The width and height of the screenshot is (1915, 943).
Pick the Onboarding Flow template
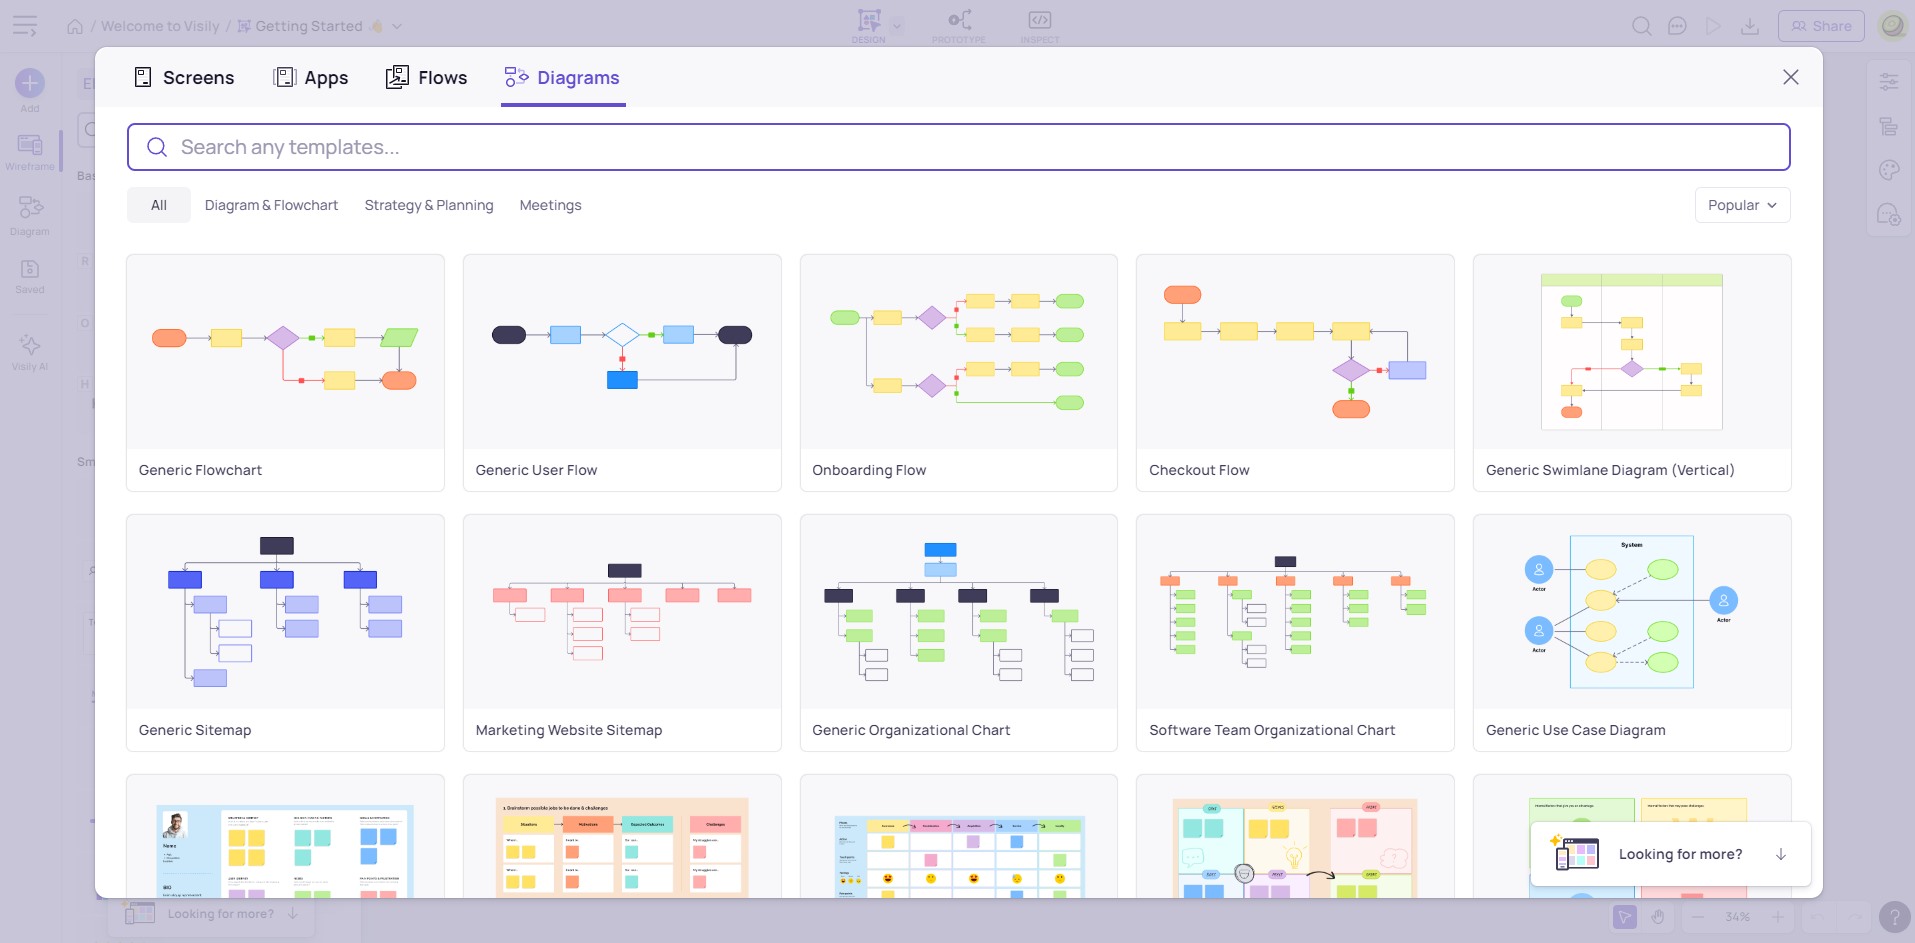pos(959,372)
